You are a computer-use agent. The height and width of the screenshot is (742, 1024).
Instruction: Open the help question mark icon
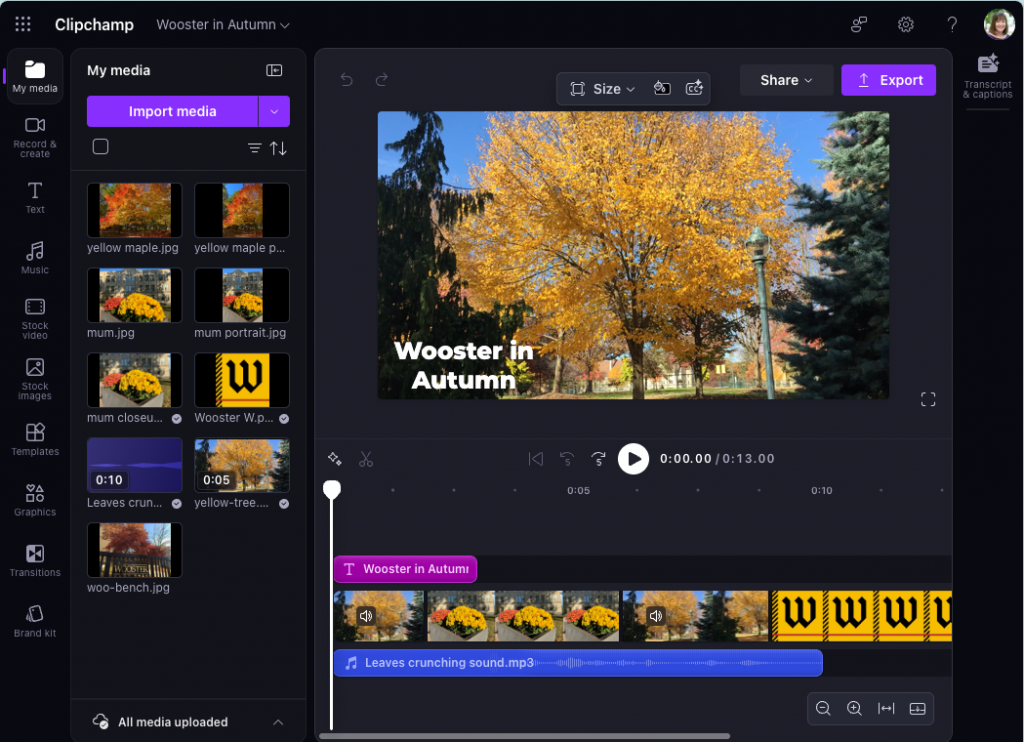tap(952, 25)
